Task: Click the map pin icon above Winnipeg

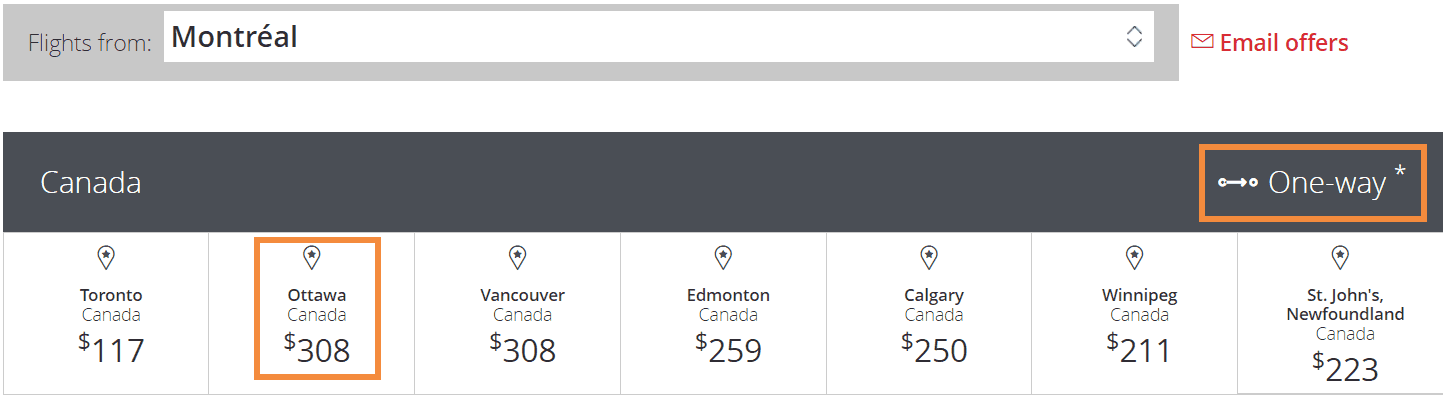Action: [x=1135, y=258]
